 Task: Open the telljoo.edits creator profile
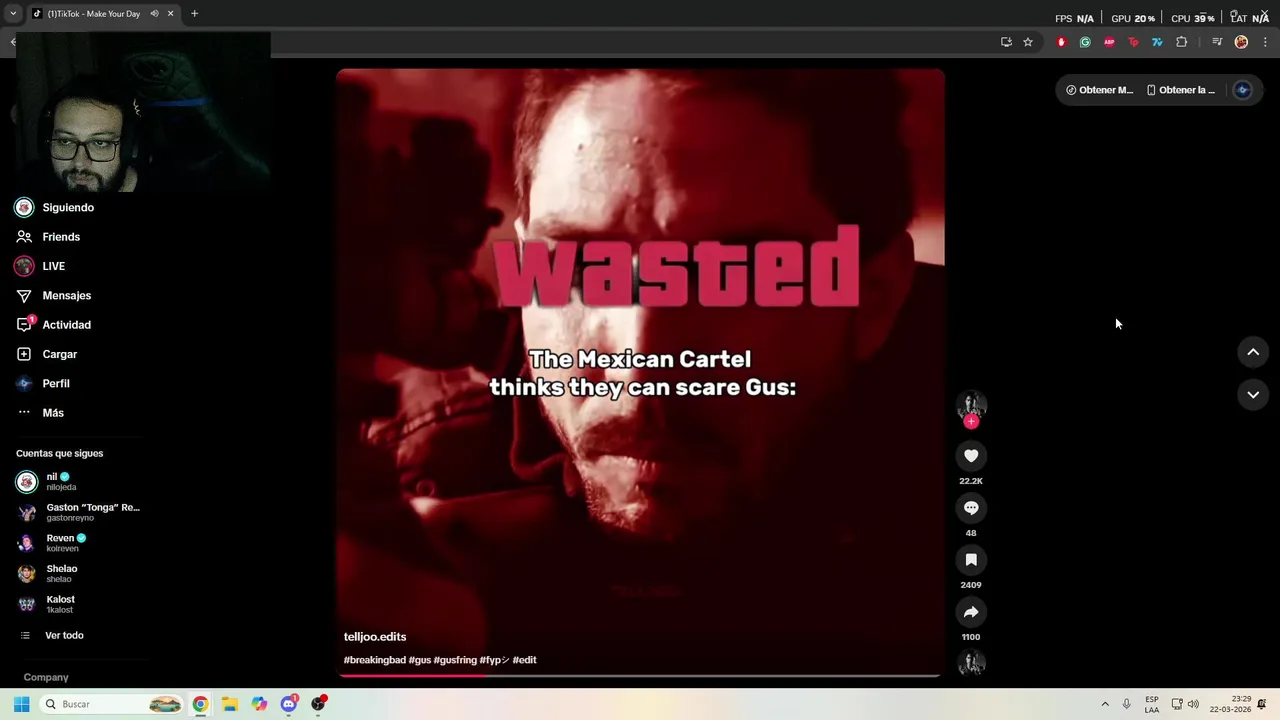coord(375,637)
